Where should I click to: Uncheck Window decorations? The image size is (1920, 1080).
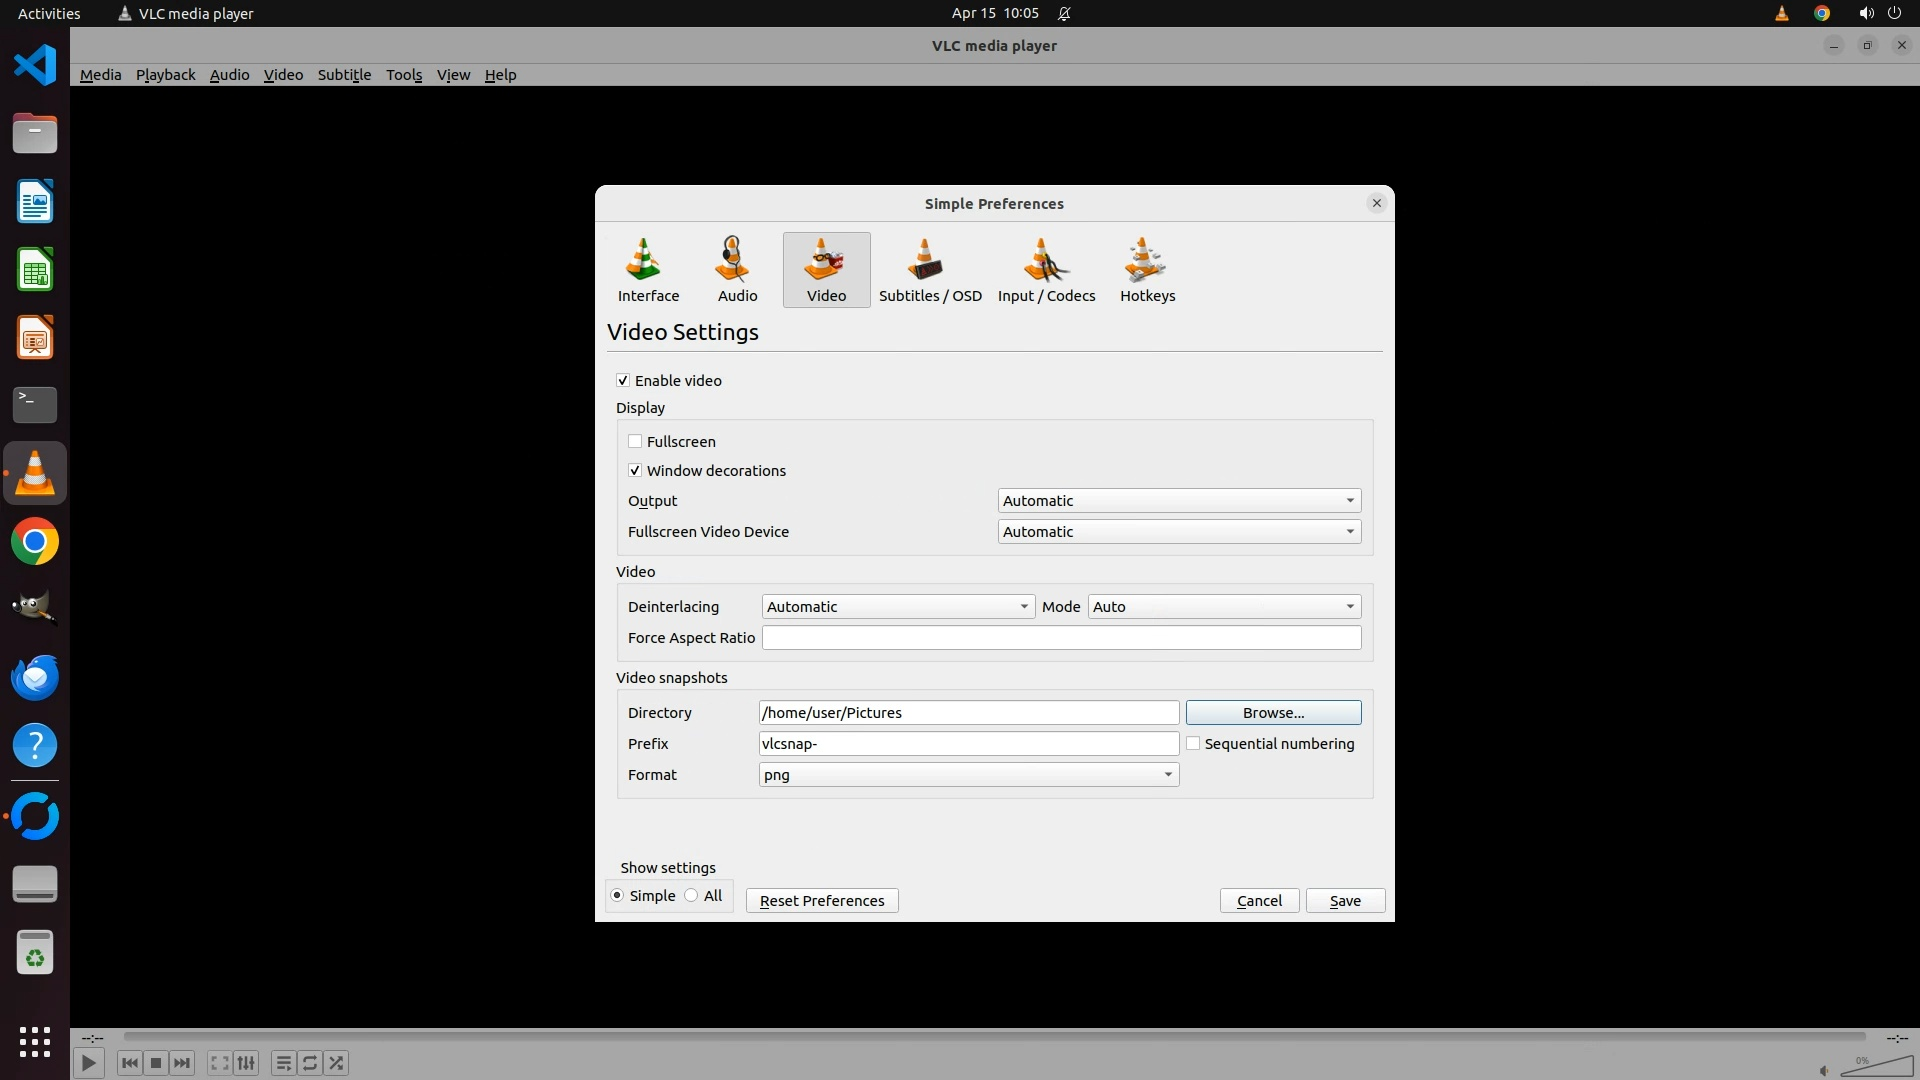635,470
